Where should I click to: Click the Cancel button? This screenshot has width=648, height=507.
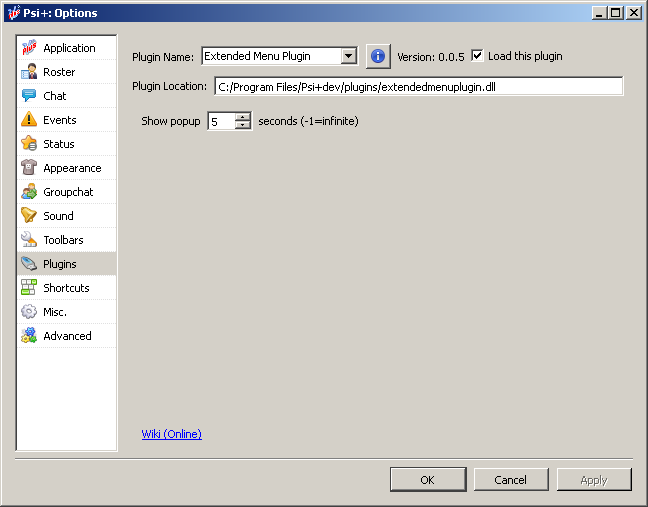(x=510, y=480)
